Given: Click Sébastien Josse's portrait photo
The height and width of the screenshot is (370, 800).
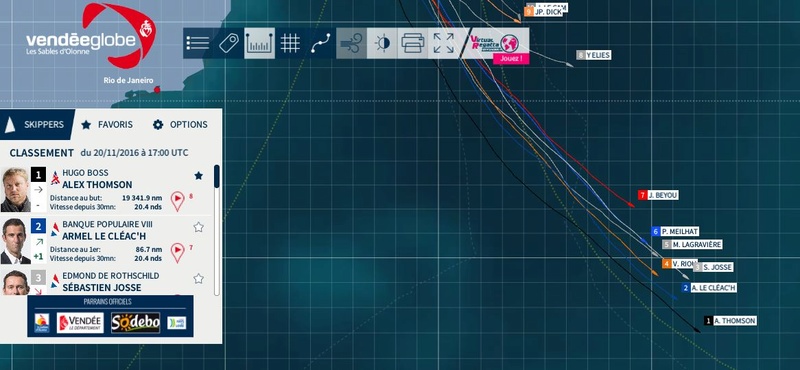Looking at the screenshot, I should pyautogui.click(x=15, y=283).
